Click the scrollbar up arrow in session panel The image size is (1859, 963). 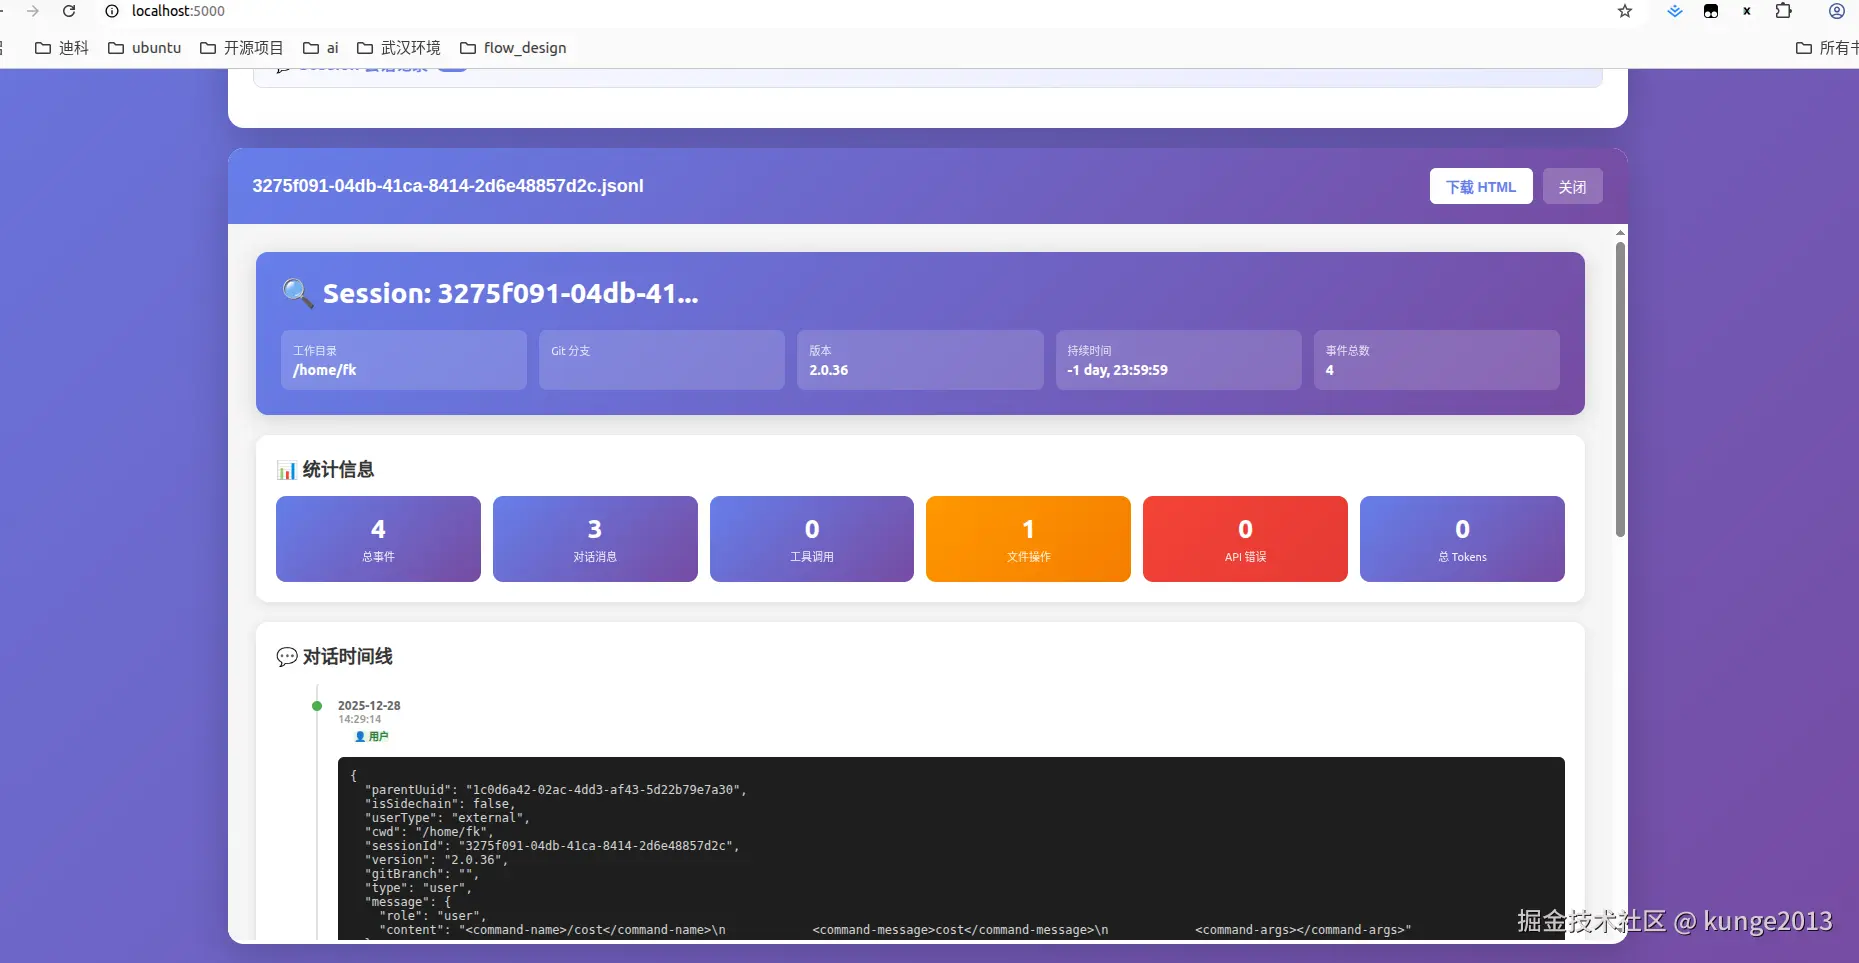(x=1620, y=232)
